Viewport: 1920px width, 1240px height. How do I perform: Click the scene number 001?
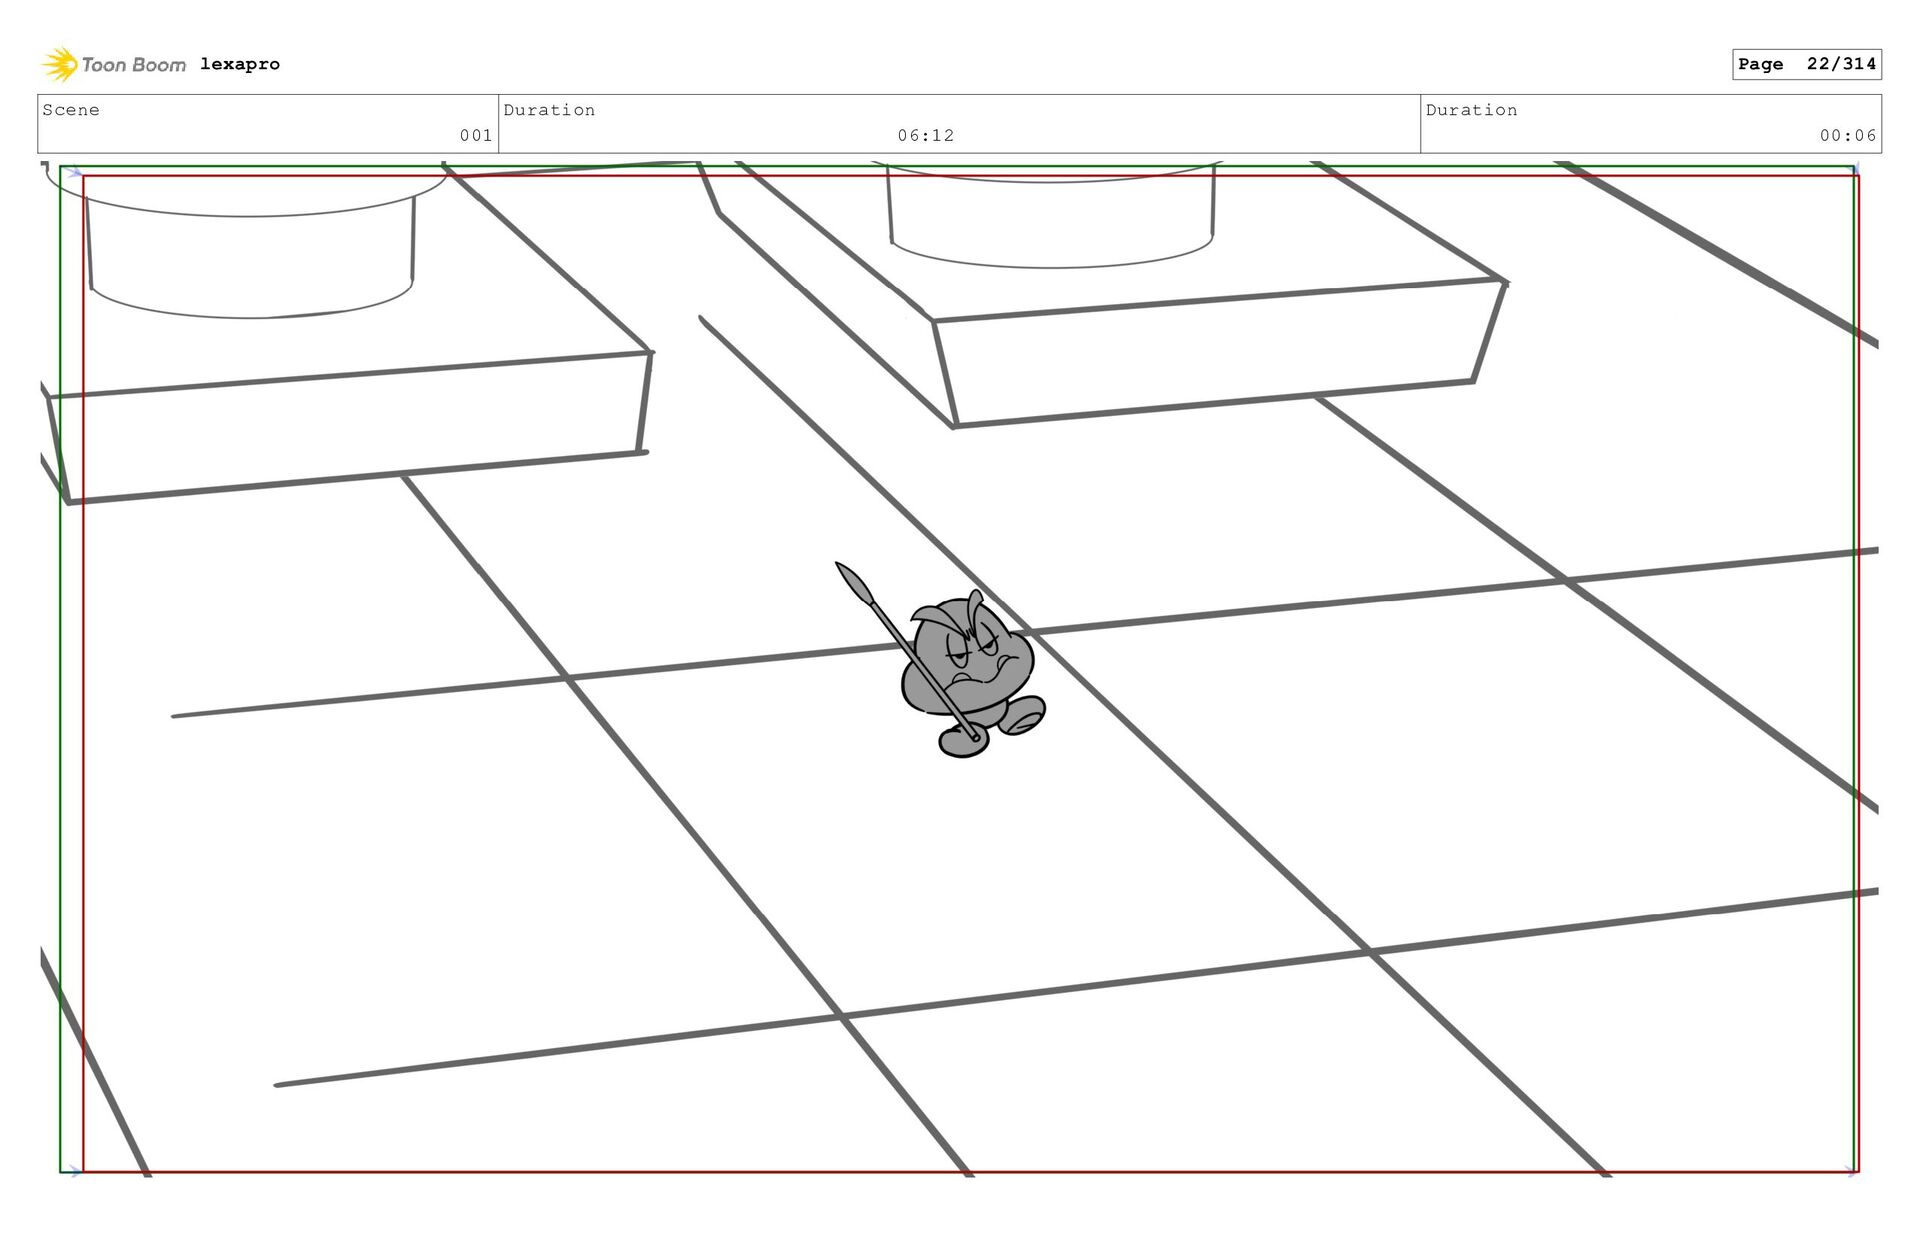pos(476,135)
